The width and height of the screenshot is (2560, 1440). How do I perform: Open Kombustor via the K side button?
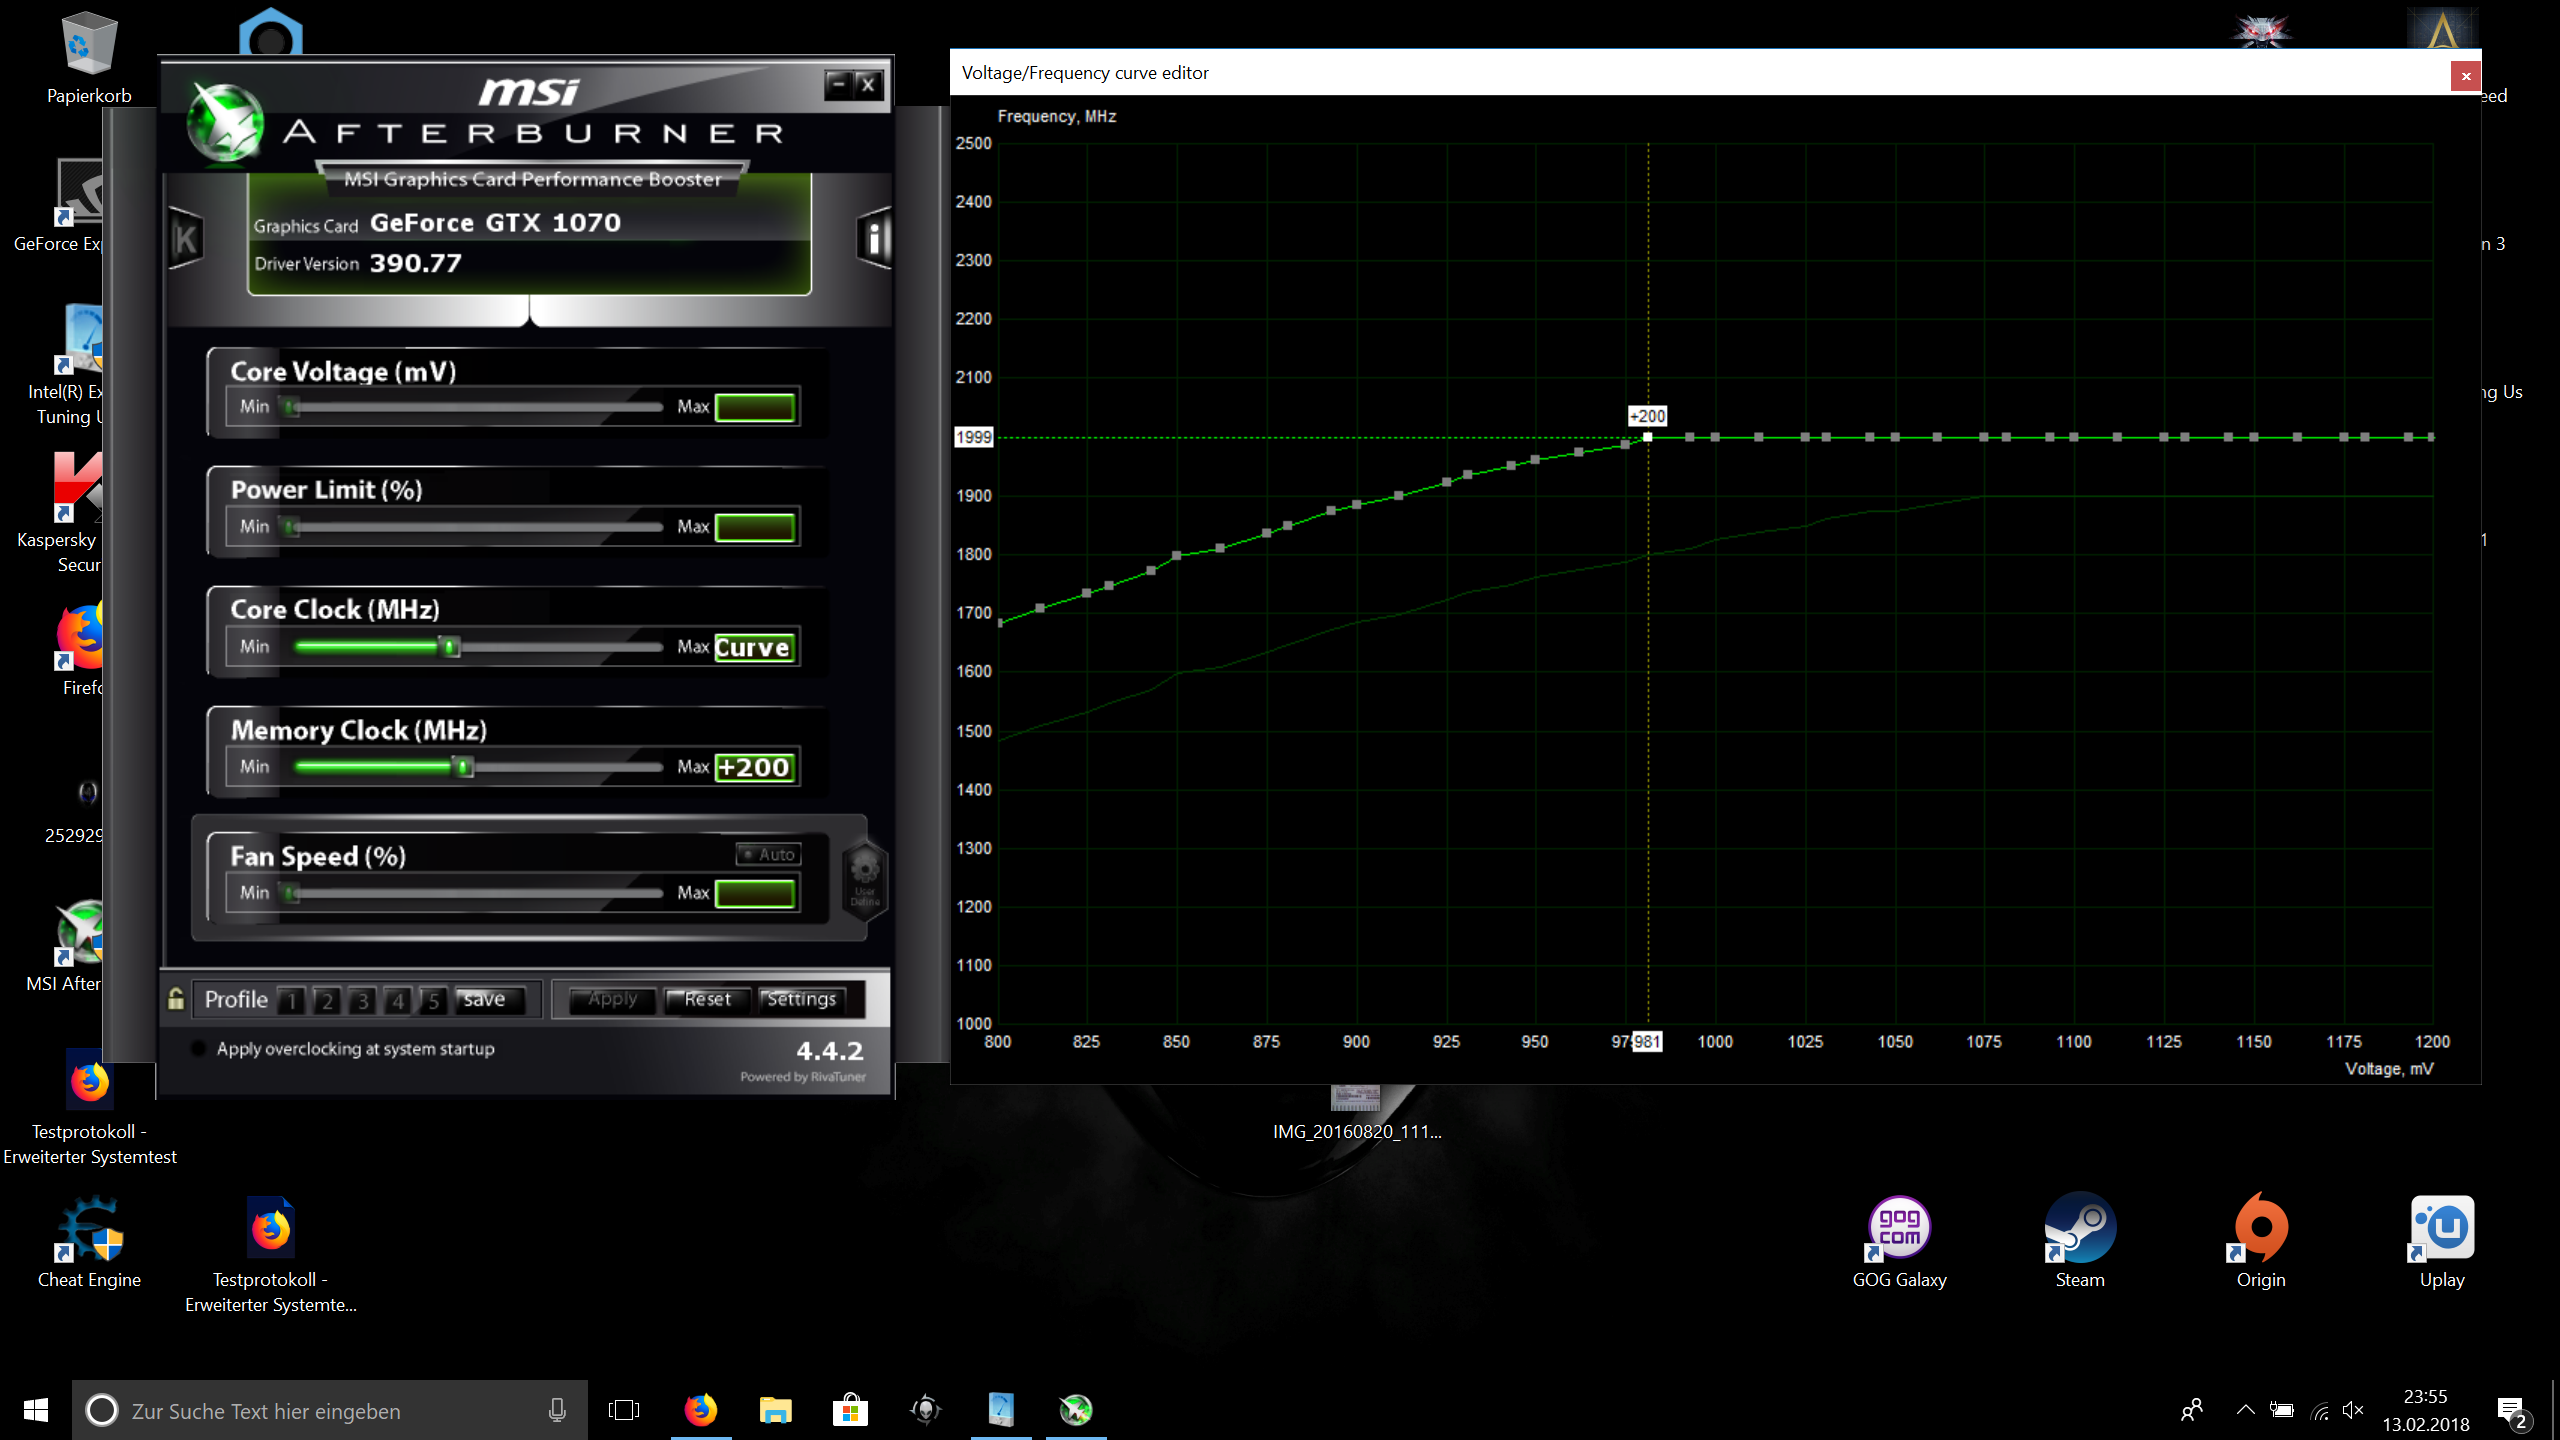(x=185, y=238)
